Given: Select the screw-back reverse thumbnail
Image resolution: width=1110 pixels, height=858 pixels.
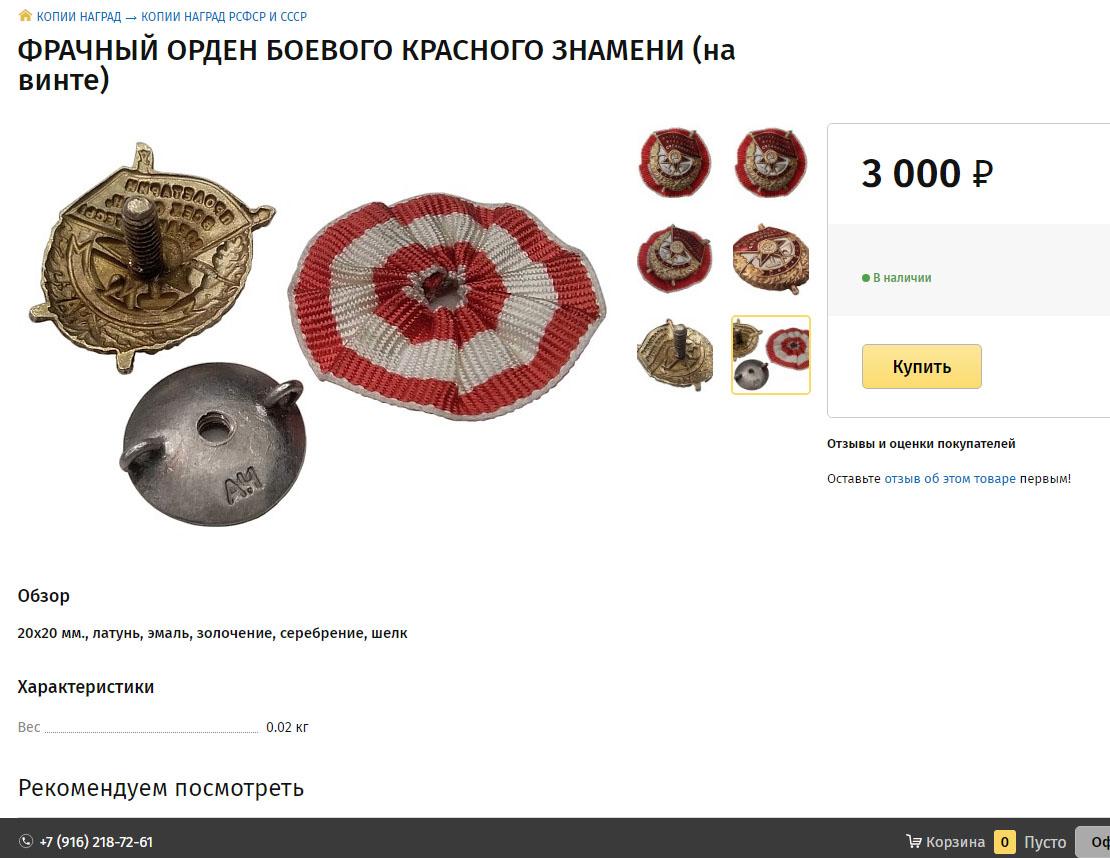Looking at the screenshot, I should pyautogui.click(x=675, y=354).
